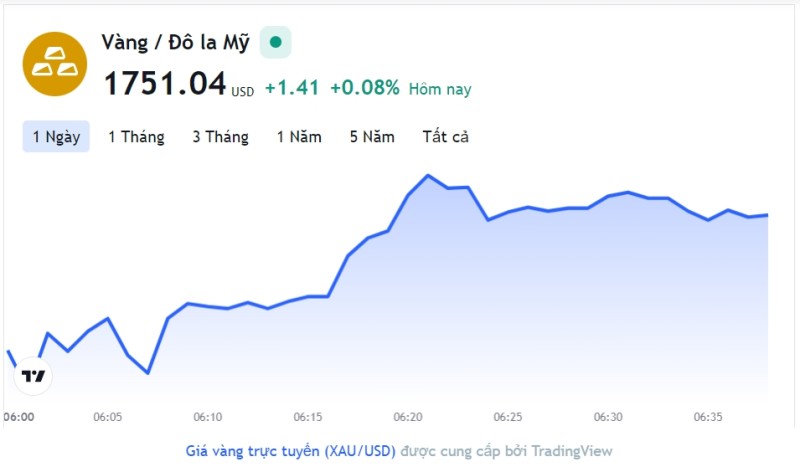Click the chart's highest peak point
The width and height of the screenshot is (800, 472).
click(428, 176)
